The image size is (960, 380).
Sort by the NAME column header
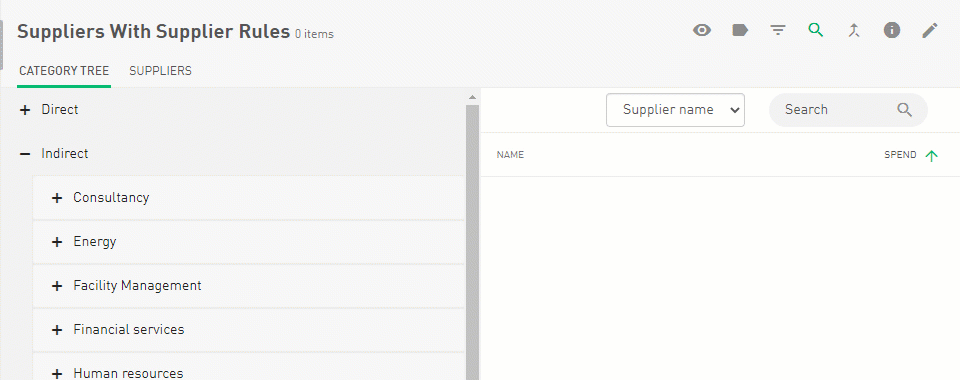510,155
